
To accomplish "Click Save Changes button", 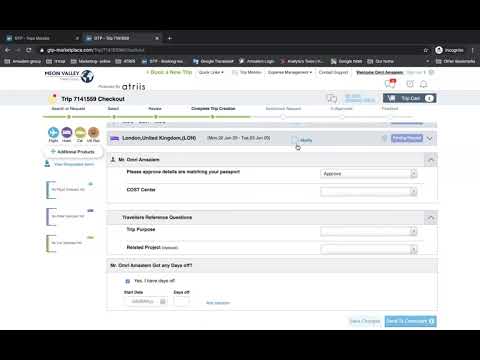I will [365, 321].
